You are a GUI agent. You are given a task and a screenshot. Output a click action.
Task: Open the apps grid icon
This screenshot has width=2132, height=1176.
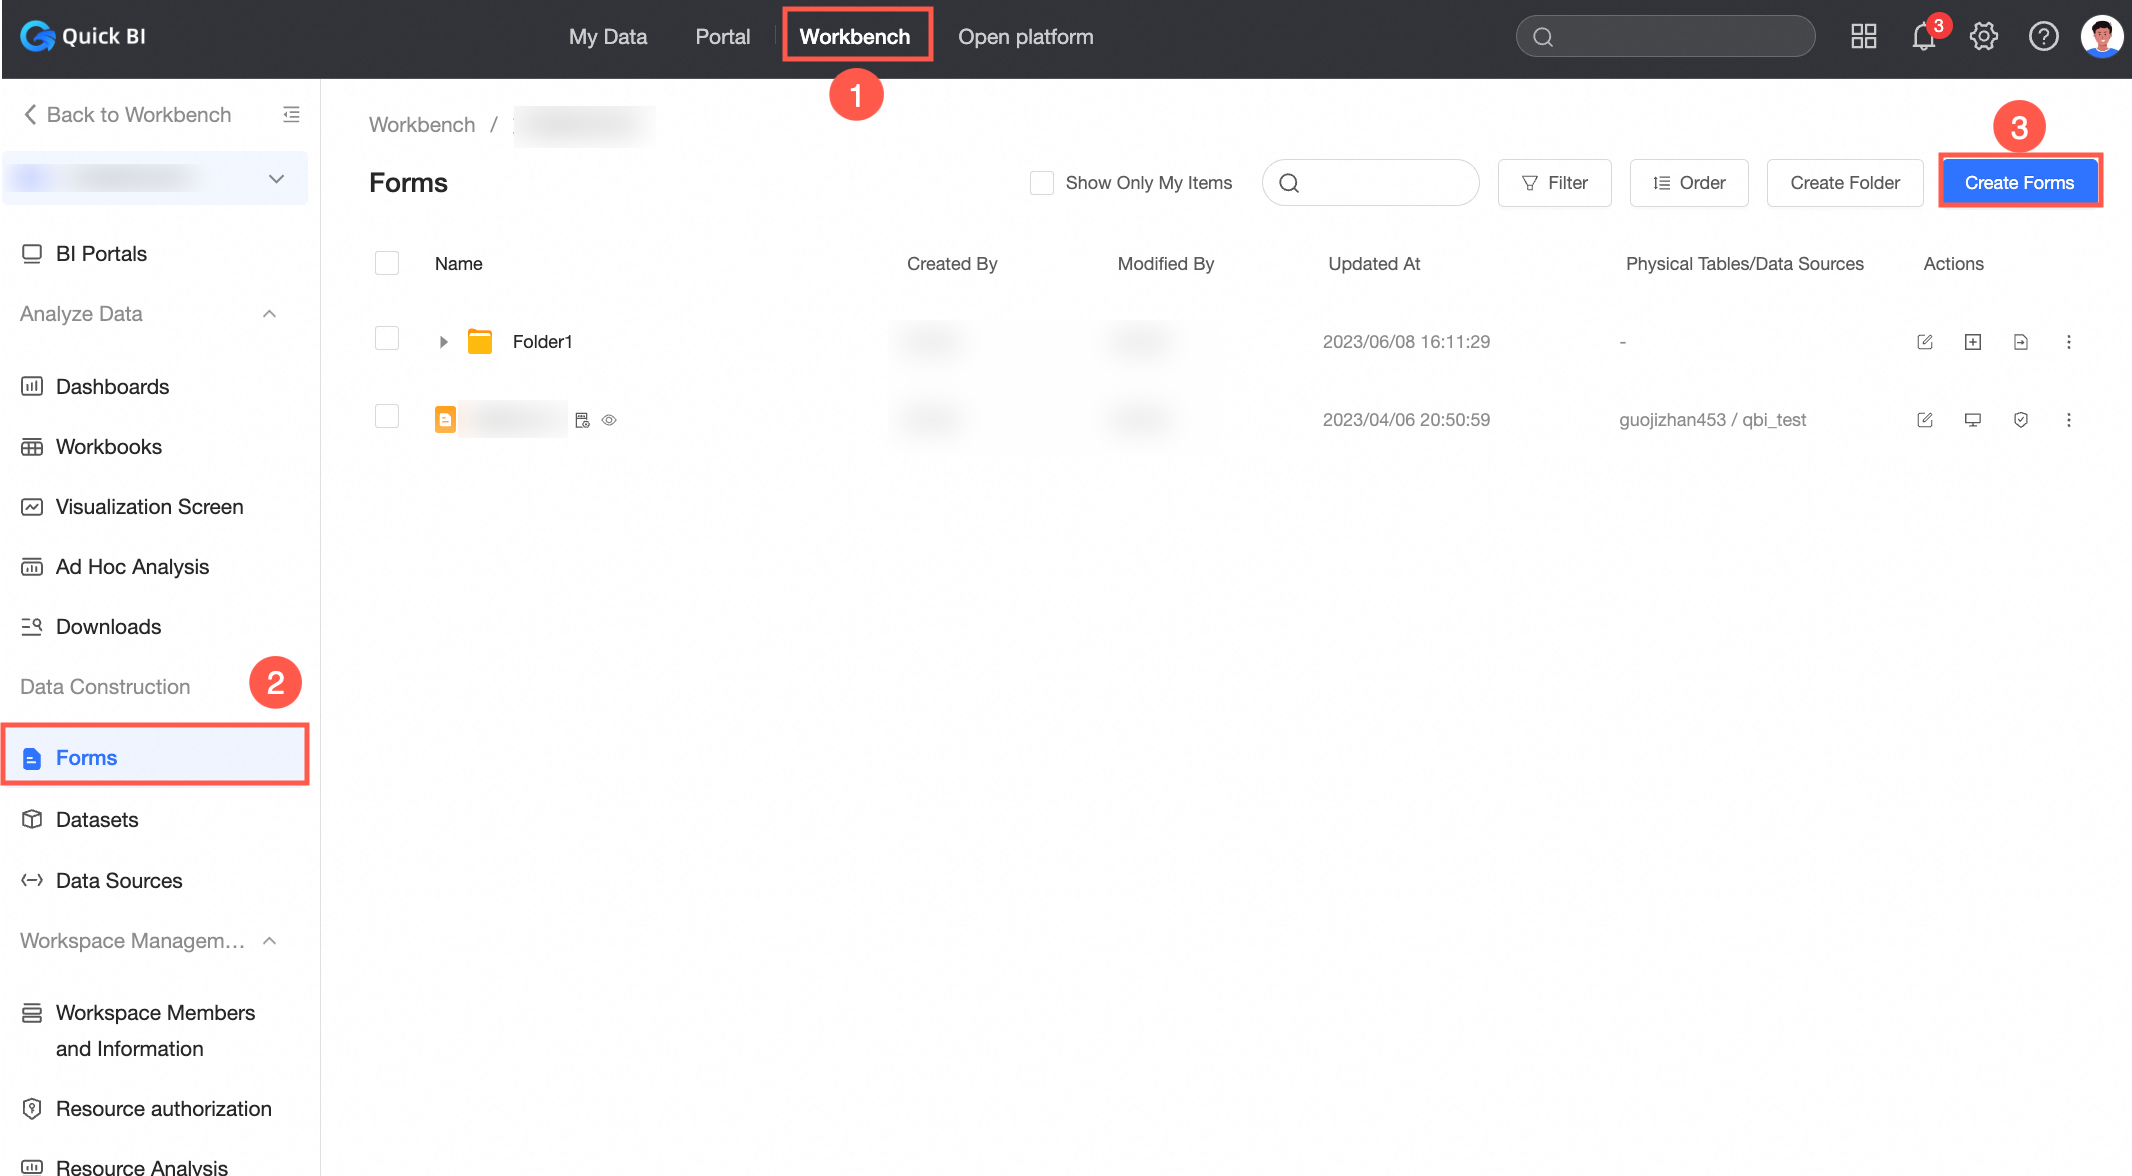(1863, 37)
